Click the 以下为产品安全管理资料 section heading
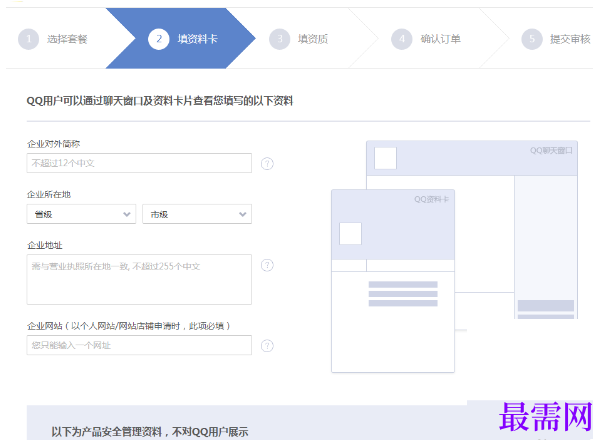611x448 pixels. coord(150,431)
